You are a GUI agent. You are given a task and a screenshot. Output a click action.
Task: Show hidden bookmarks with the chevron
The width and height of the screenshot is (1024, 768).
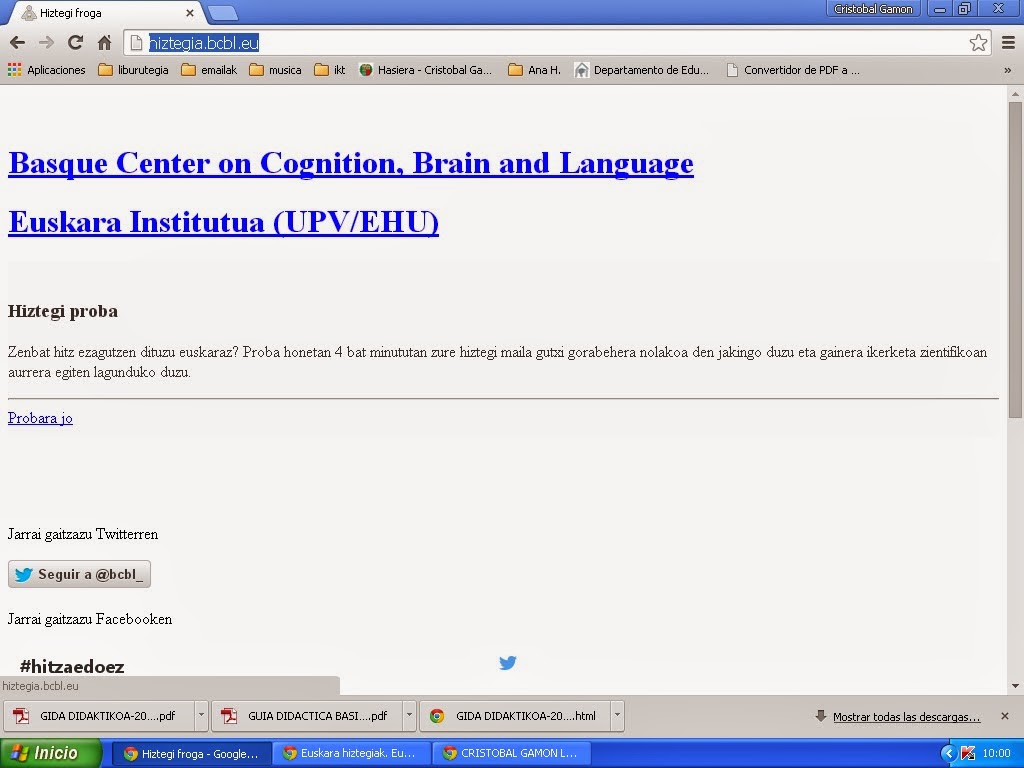tap(1008, 70)
